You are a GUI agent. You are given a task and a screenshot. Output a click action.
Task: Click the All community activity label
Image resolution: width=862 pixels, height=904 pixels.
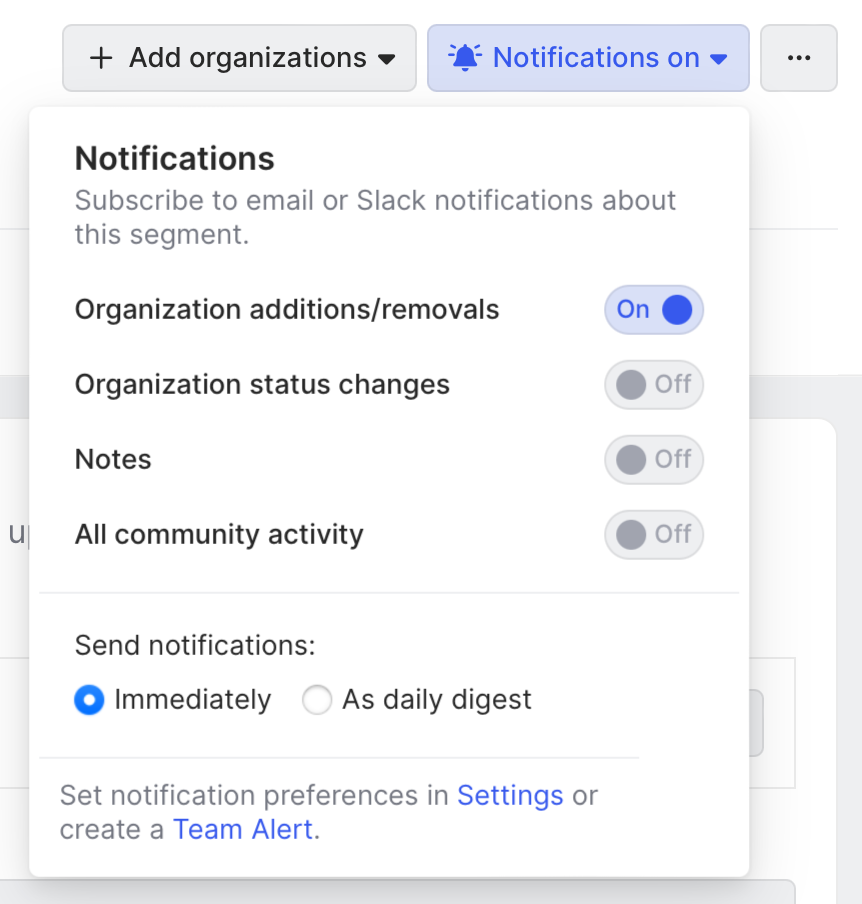(219, 535)
